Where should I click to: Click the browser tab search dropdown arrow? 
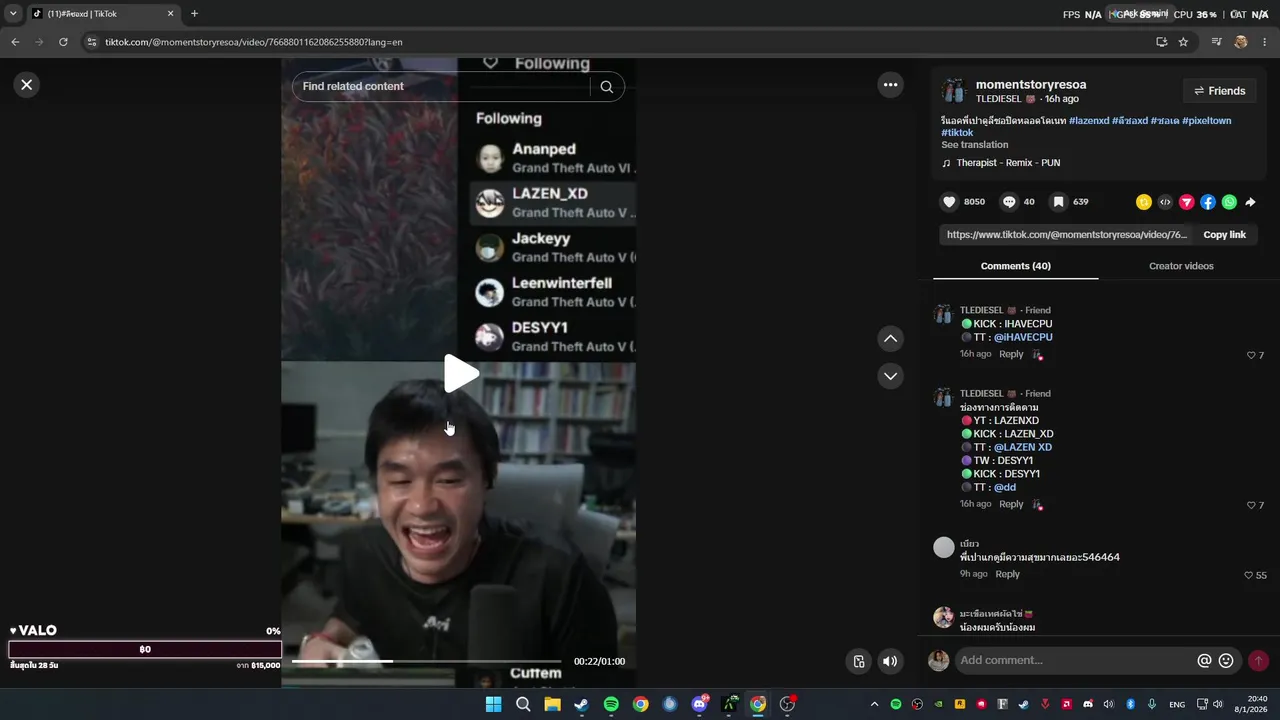[x=13, y=14]
